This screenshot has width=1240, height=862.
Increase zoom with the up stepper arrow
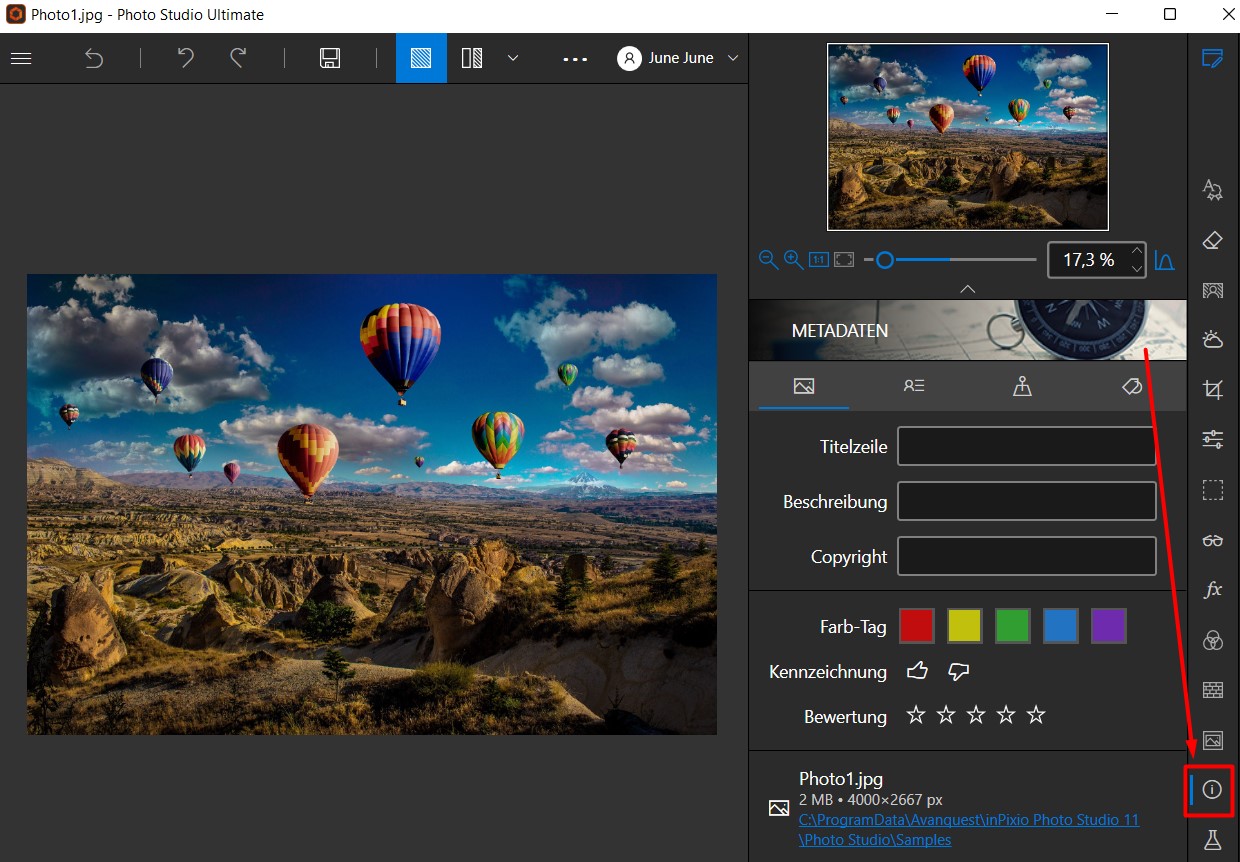pyautogui.click(x=1136, y=251)
